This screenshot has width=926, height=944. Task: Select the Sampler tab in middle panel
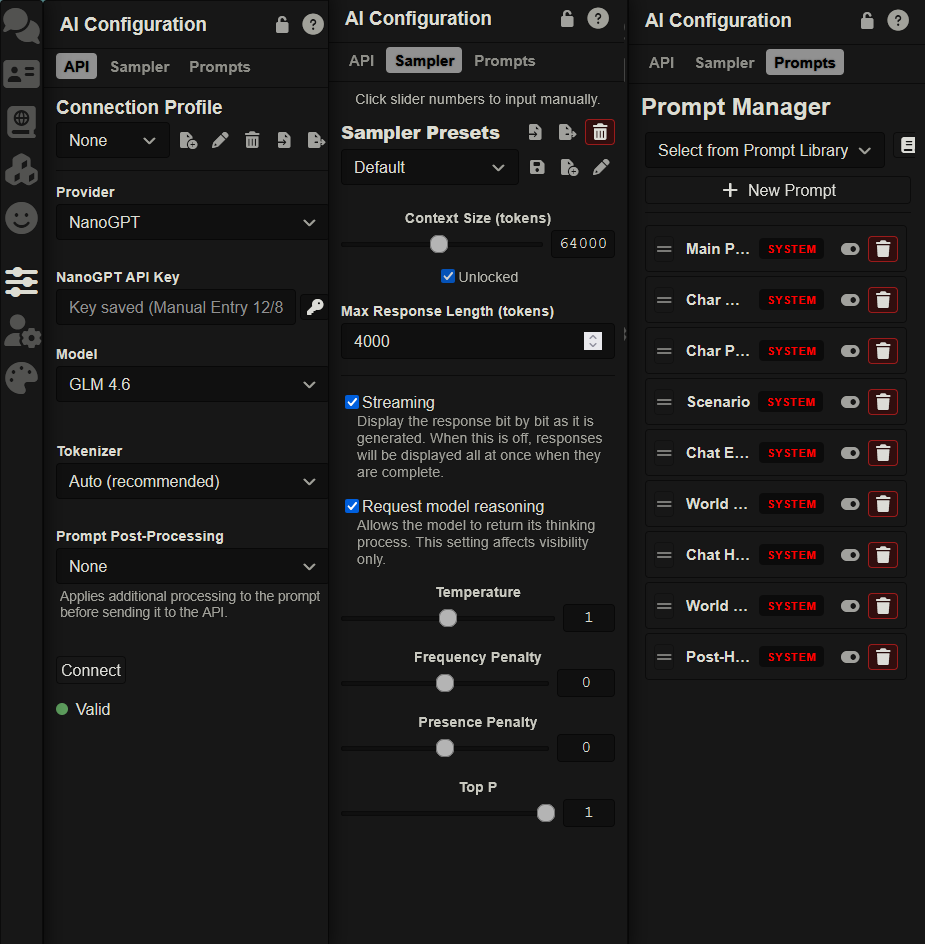[424, 60]
